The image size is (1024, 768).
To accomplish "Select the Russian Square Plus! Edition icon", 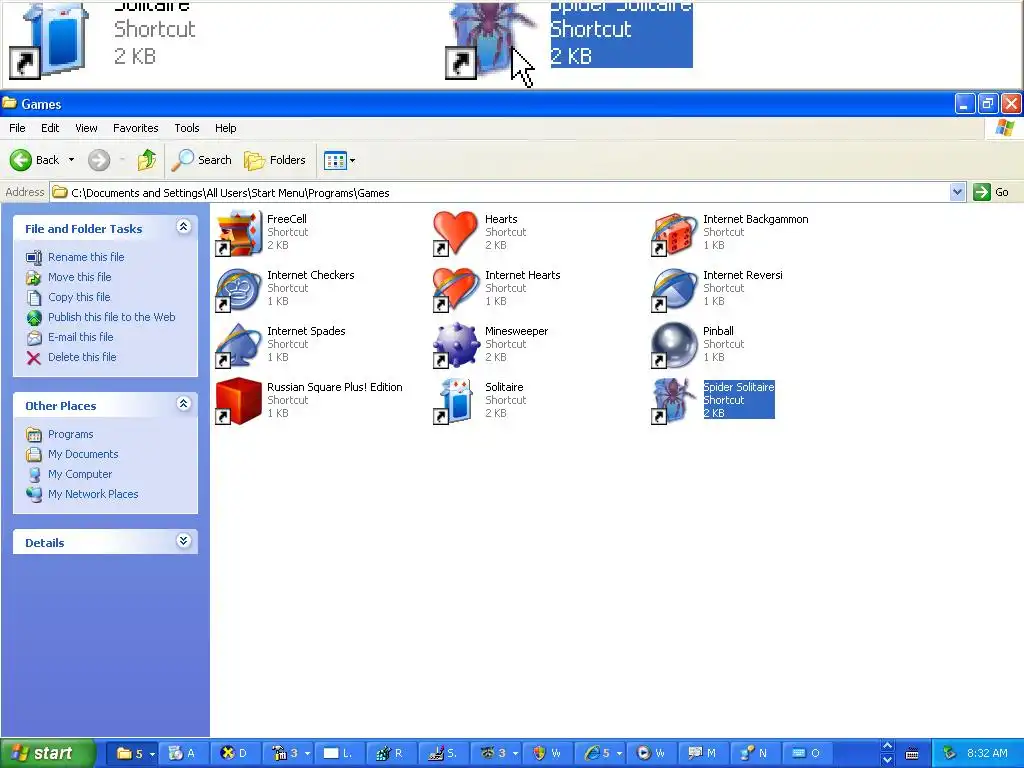I will (239, 401).
